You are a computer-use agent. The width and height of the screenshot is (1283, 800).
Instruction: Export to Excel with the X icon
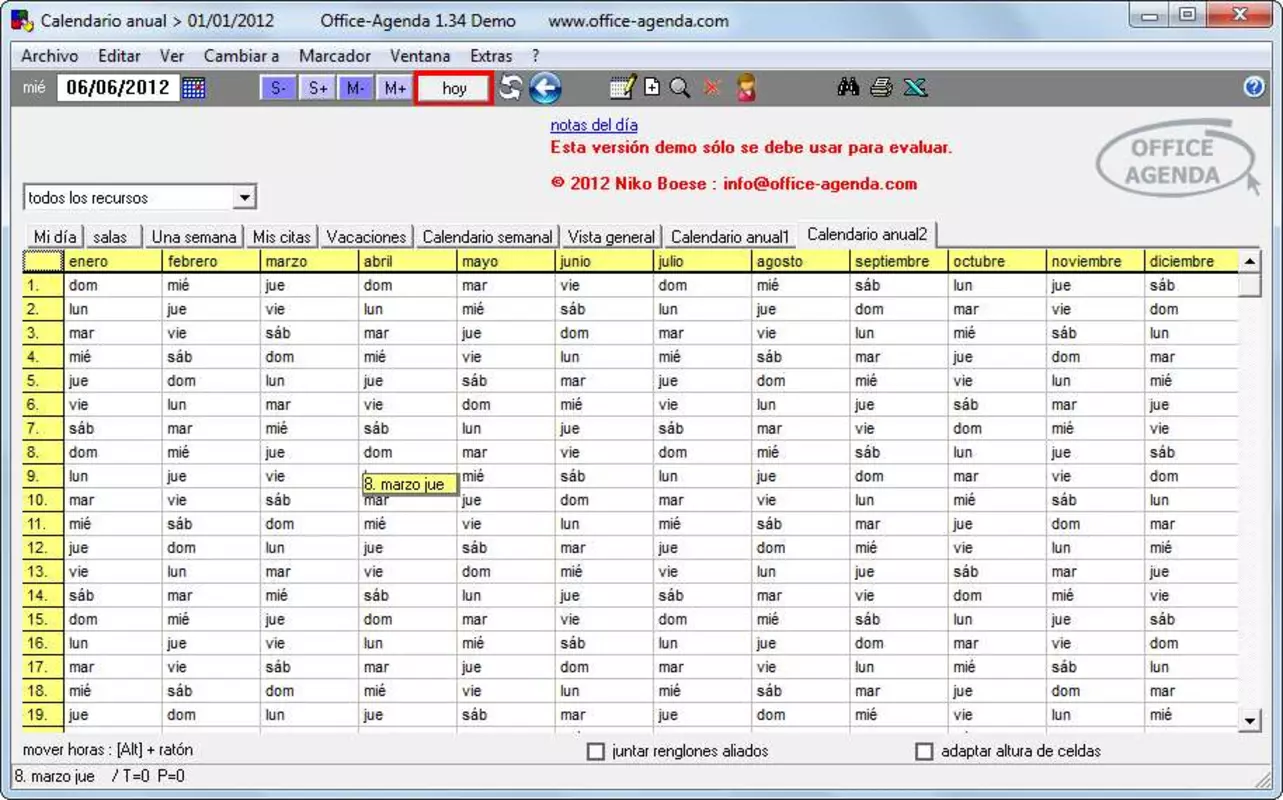[915, 88]
